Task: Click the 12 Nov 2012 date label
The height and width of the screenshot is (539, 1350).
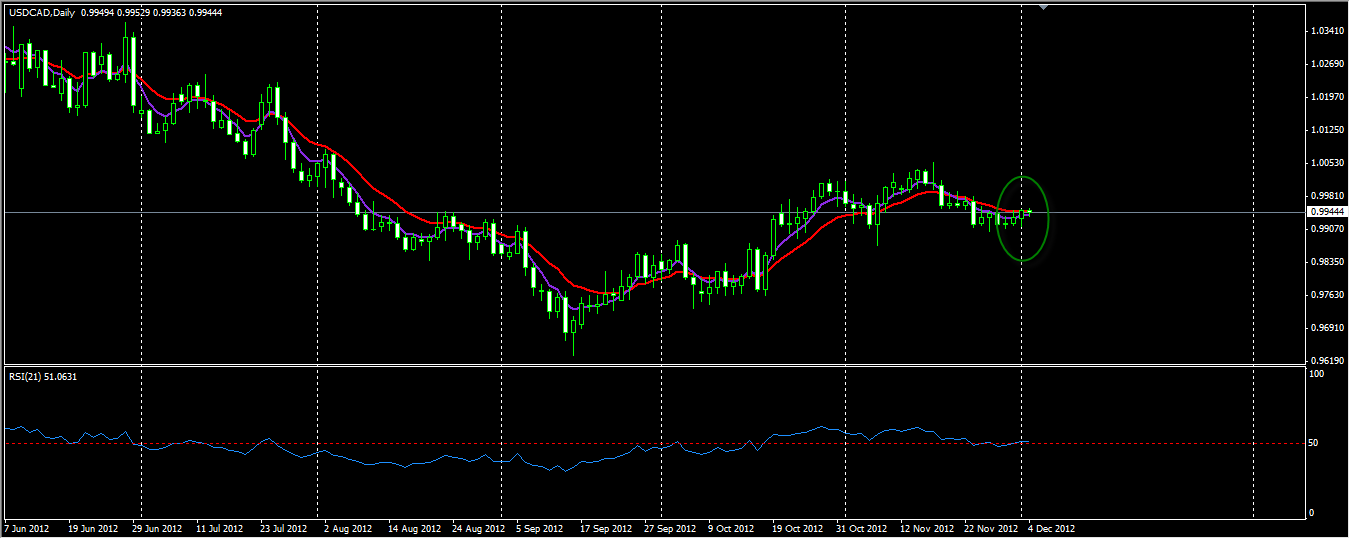Action: point(926,528)
